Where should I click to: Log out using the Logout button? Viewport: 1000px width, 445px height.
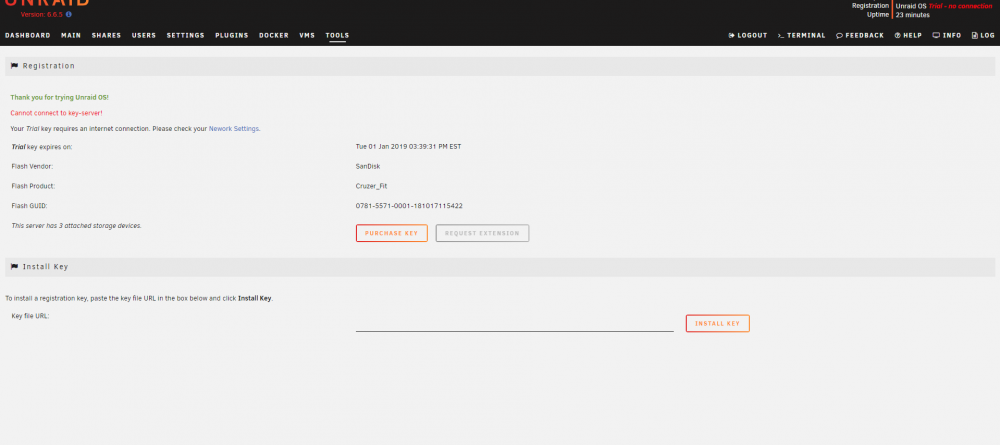point(747,36)
